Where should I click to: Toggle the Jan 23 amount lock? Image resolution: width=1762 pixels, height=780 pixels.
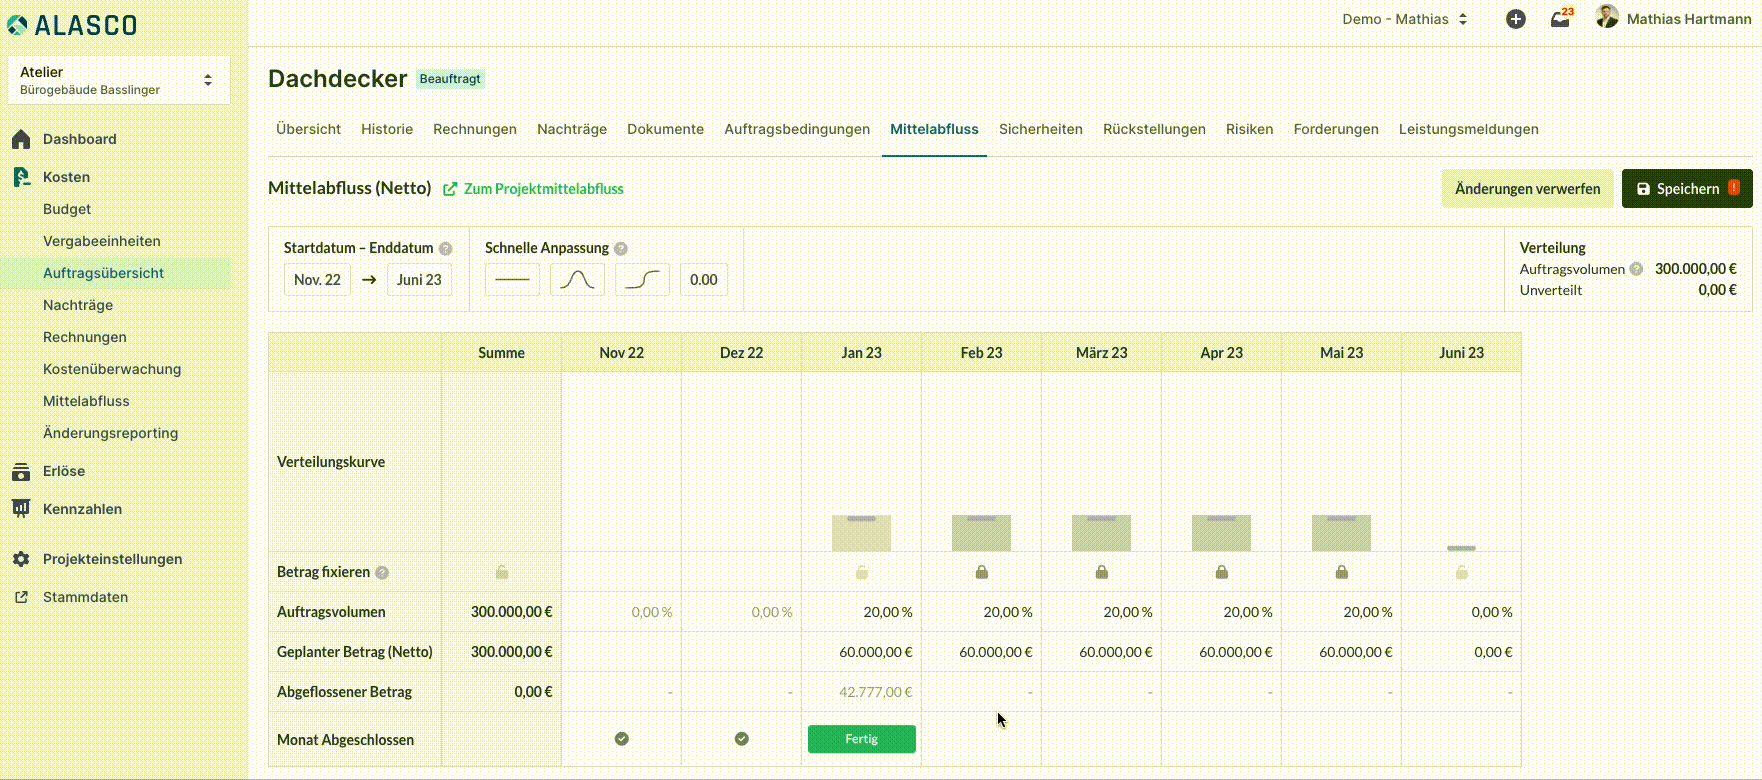point(862,572)
